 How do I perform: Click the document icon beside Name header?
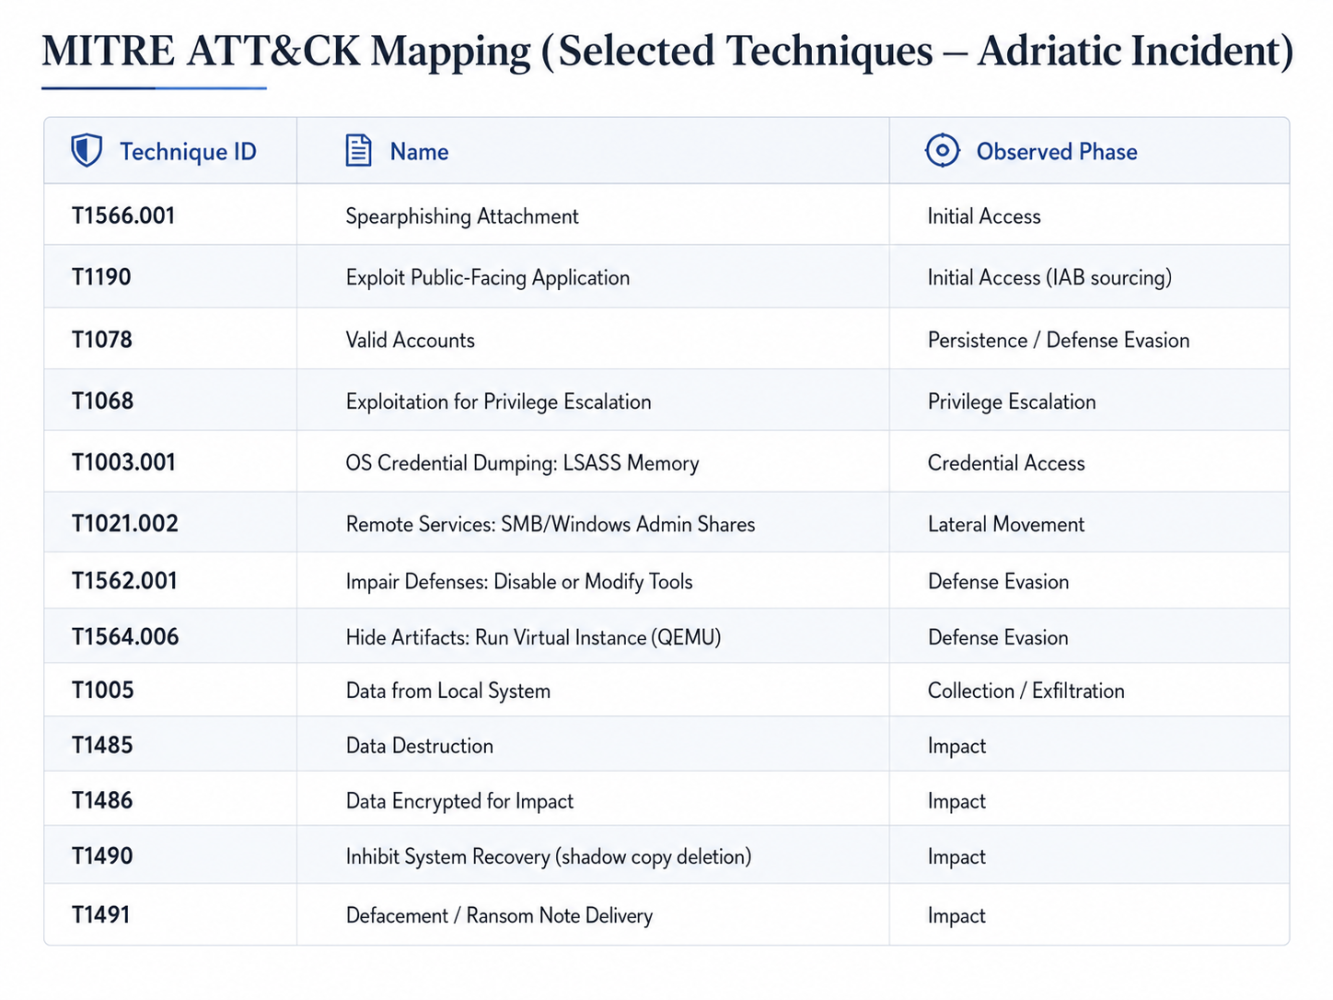pyautogui.click(x=358, y=151)
